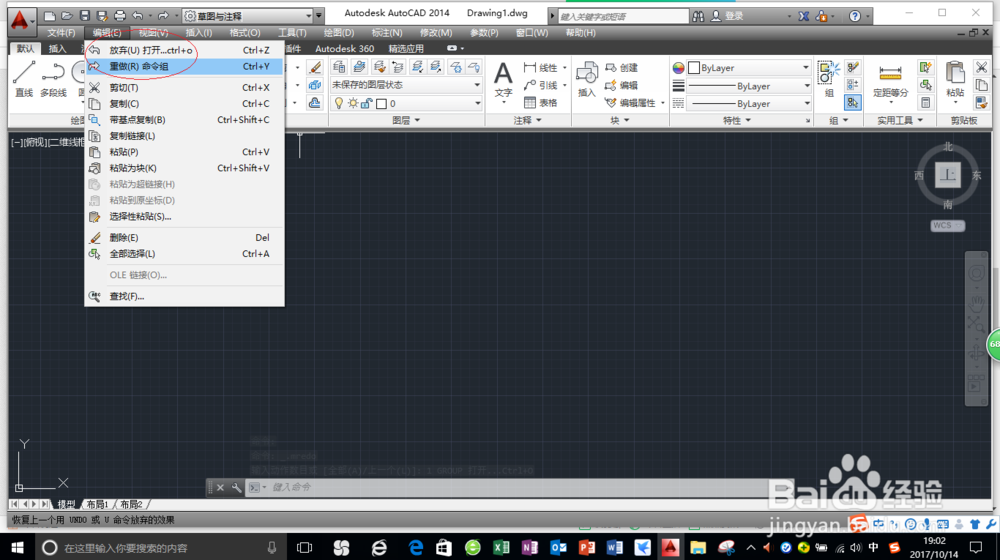Choose 重做(R) 命令组 in the edit menu

click(184, 66)
